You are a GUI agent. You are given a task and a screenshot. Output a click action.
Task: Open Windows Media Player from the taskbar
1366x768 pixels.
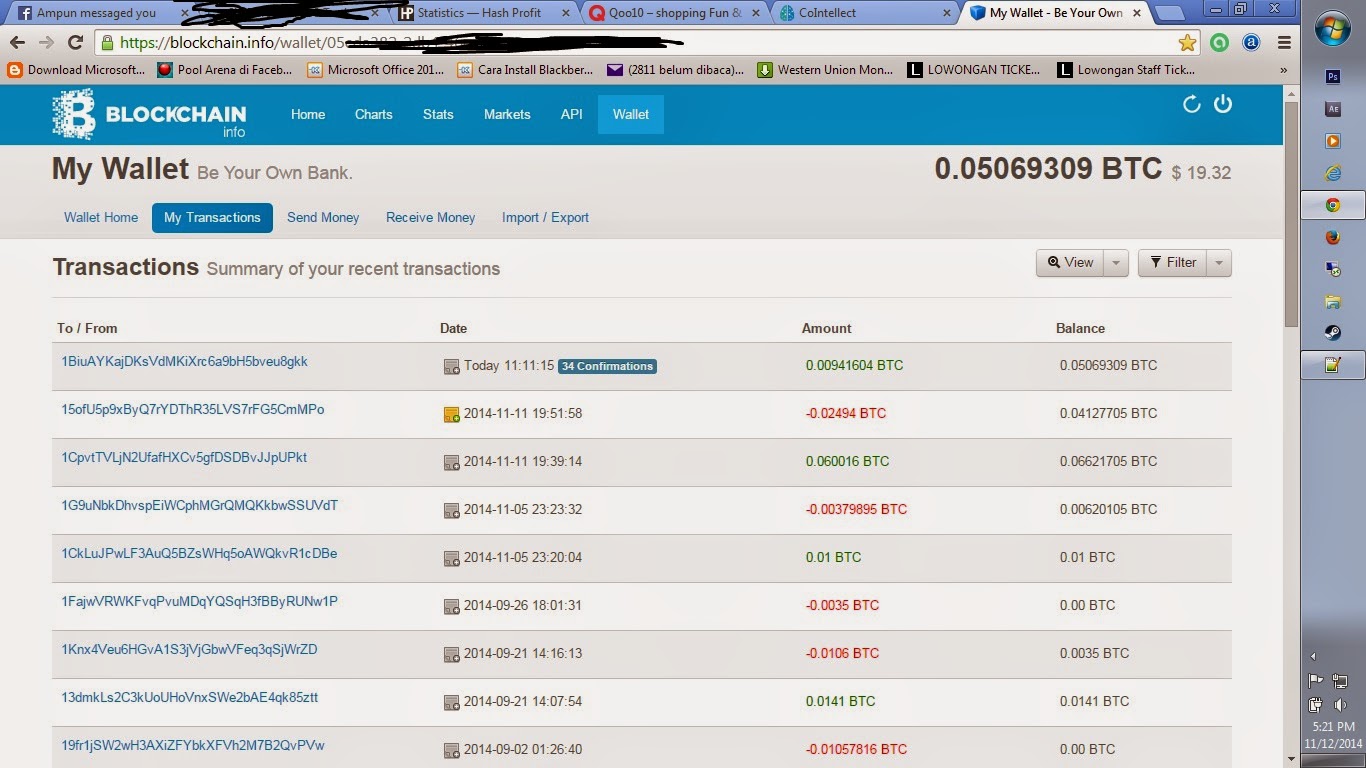1332,141
